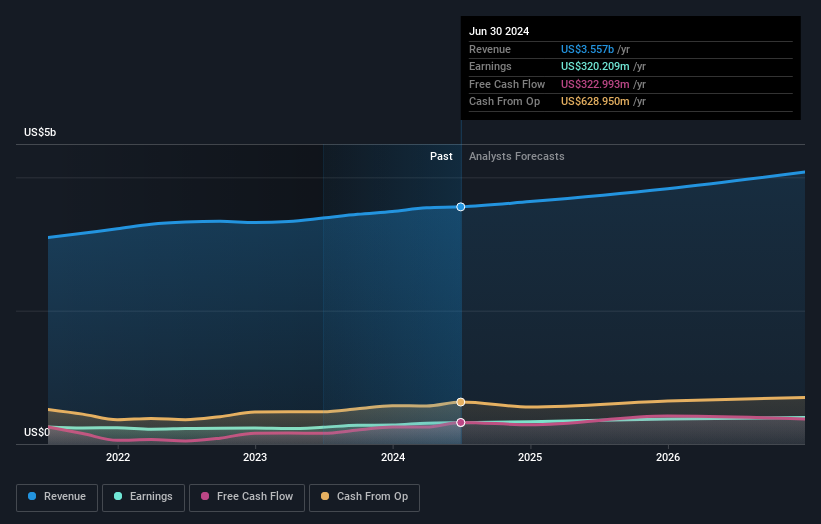Click the US$322.993m free cash flow value
This screenshot has width=821, height=524.
tap(595, 84)
